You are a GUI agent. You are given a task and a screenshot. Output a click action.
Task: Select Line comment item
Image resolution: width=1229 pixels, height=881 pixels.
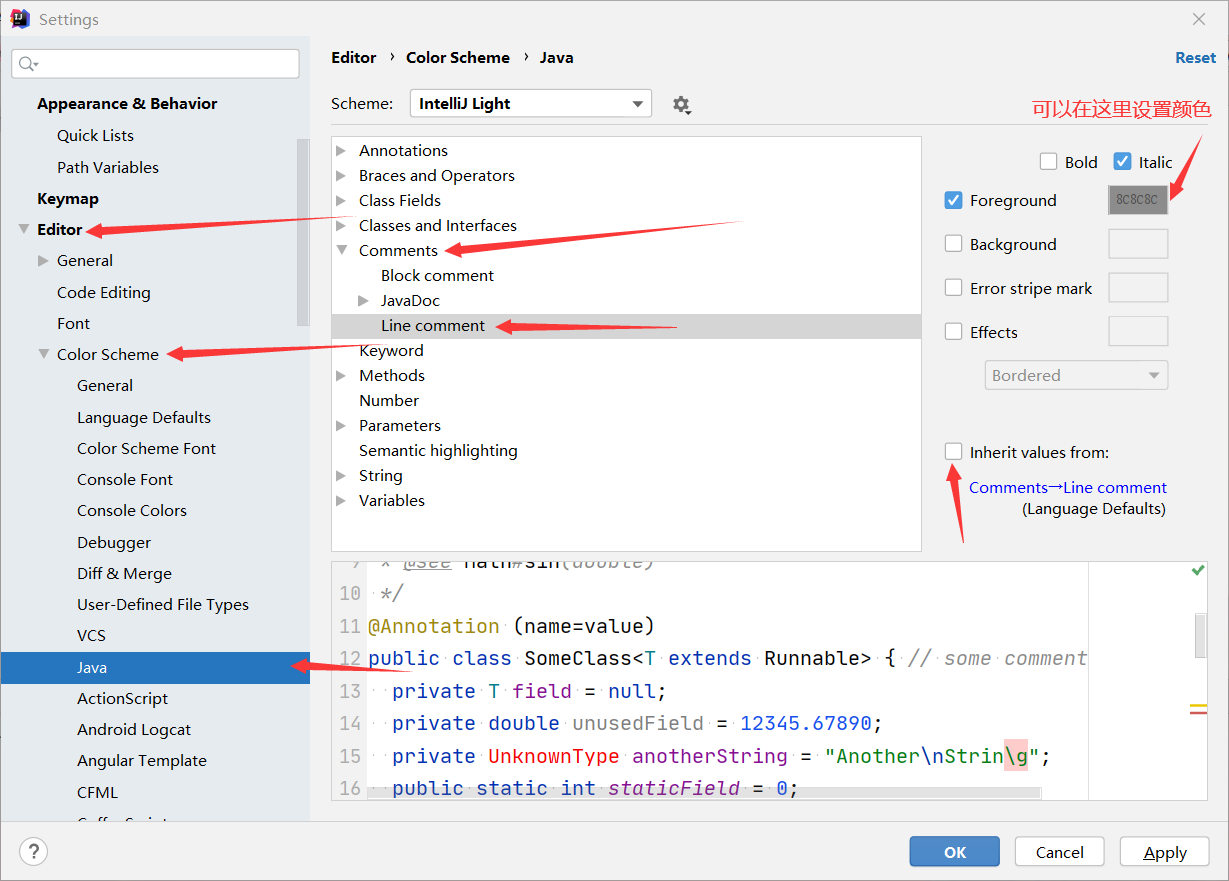coord(433,325)
